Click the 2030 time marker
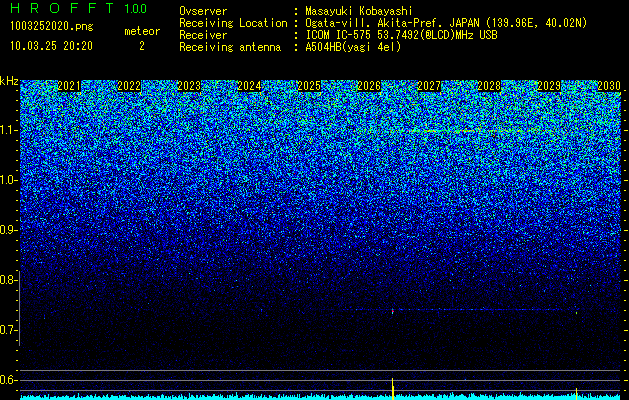The width and height of the screenshot is (629, 400). (609, 86)
